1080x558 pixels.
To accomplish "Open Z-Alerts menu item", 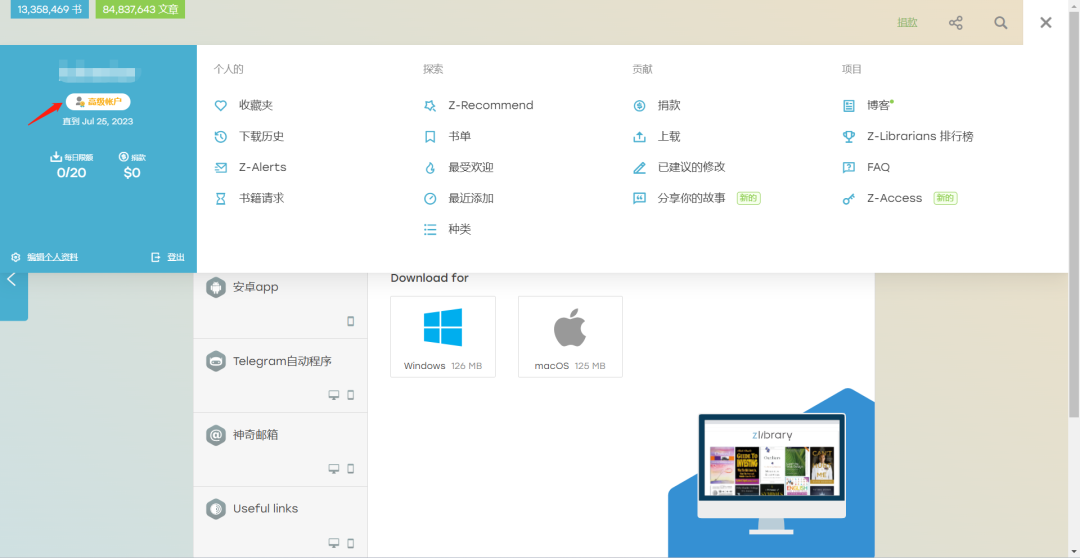I will 262,167.
